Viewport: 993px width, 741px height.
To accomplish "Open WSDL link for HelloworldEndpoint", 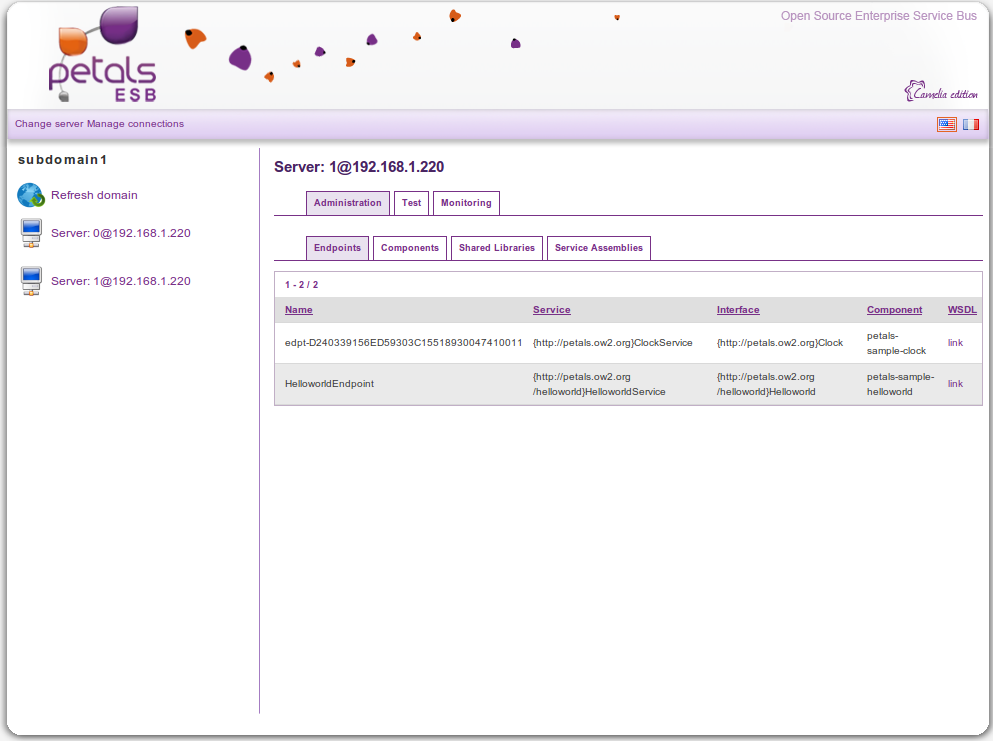I will point(955,384).
